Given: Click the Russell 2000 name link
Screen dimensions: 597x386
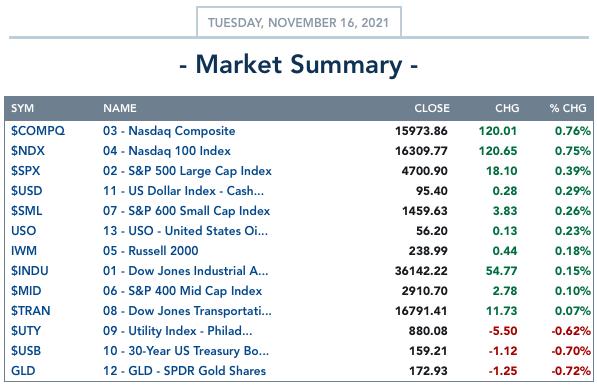Looking at the screenshot, I should pyautogui.click(x=151, y=251).
